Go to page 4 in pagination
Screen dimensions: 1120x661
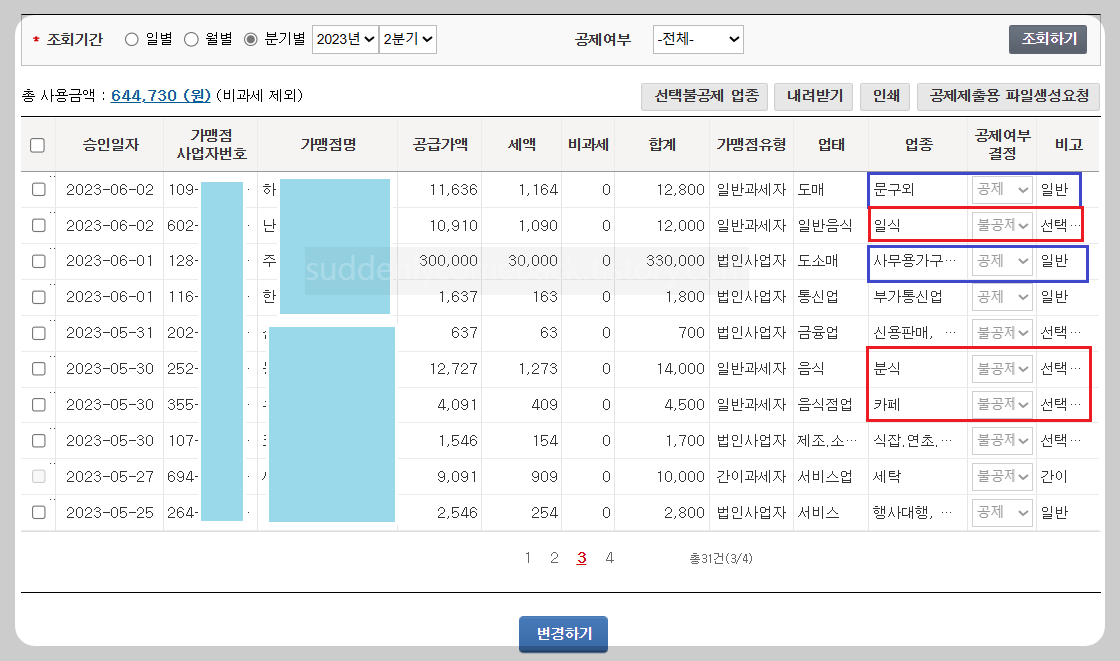(609, 558)
